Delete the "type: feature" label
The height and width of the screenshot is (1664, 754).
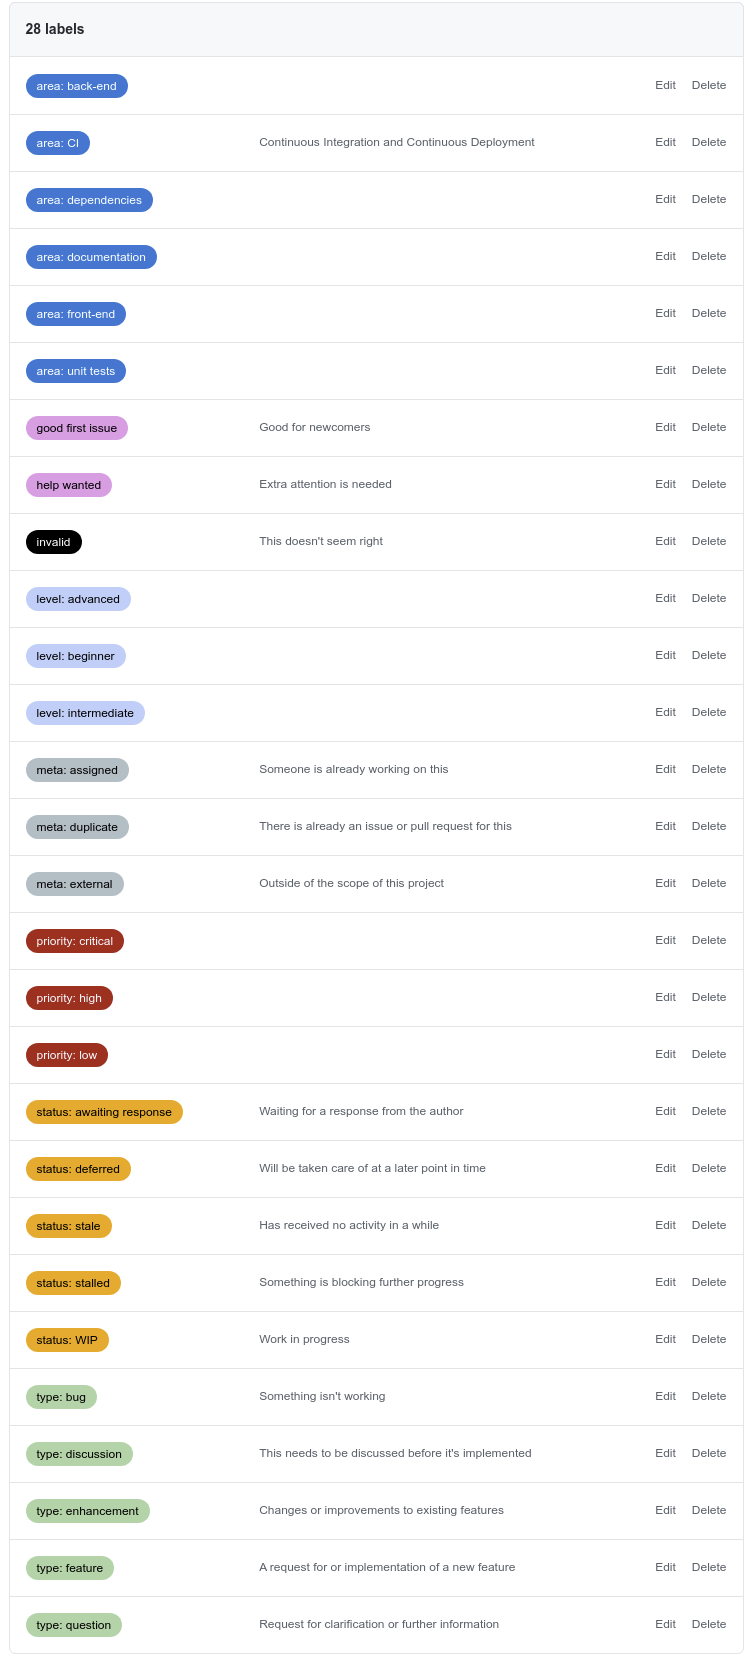(709, 1567)
